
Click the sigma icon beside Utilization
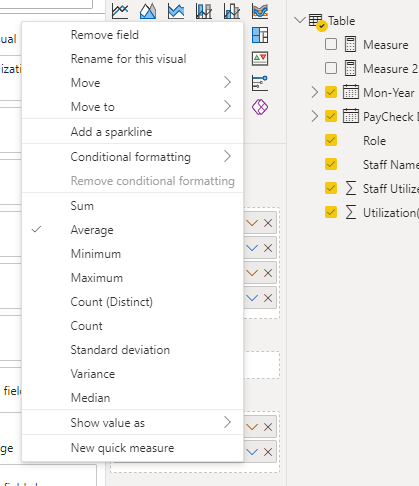pyautogui.click(x=350, y=212)
